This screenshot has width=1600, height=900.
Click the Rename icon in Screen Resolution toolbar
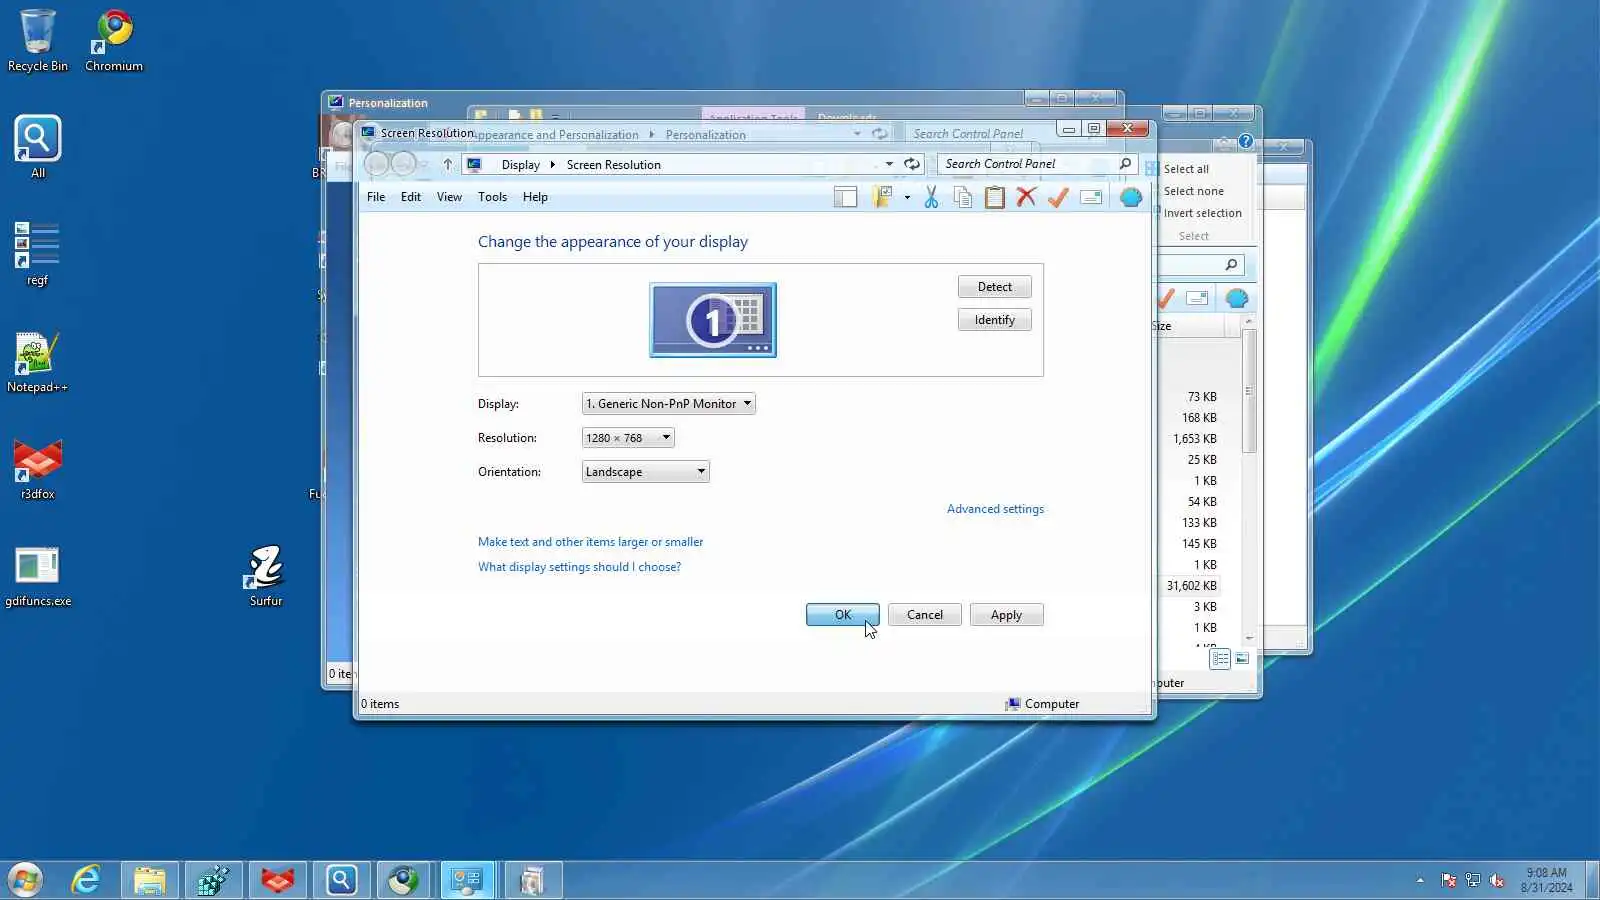click(1091, 197)
